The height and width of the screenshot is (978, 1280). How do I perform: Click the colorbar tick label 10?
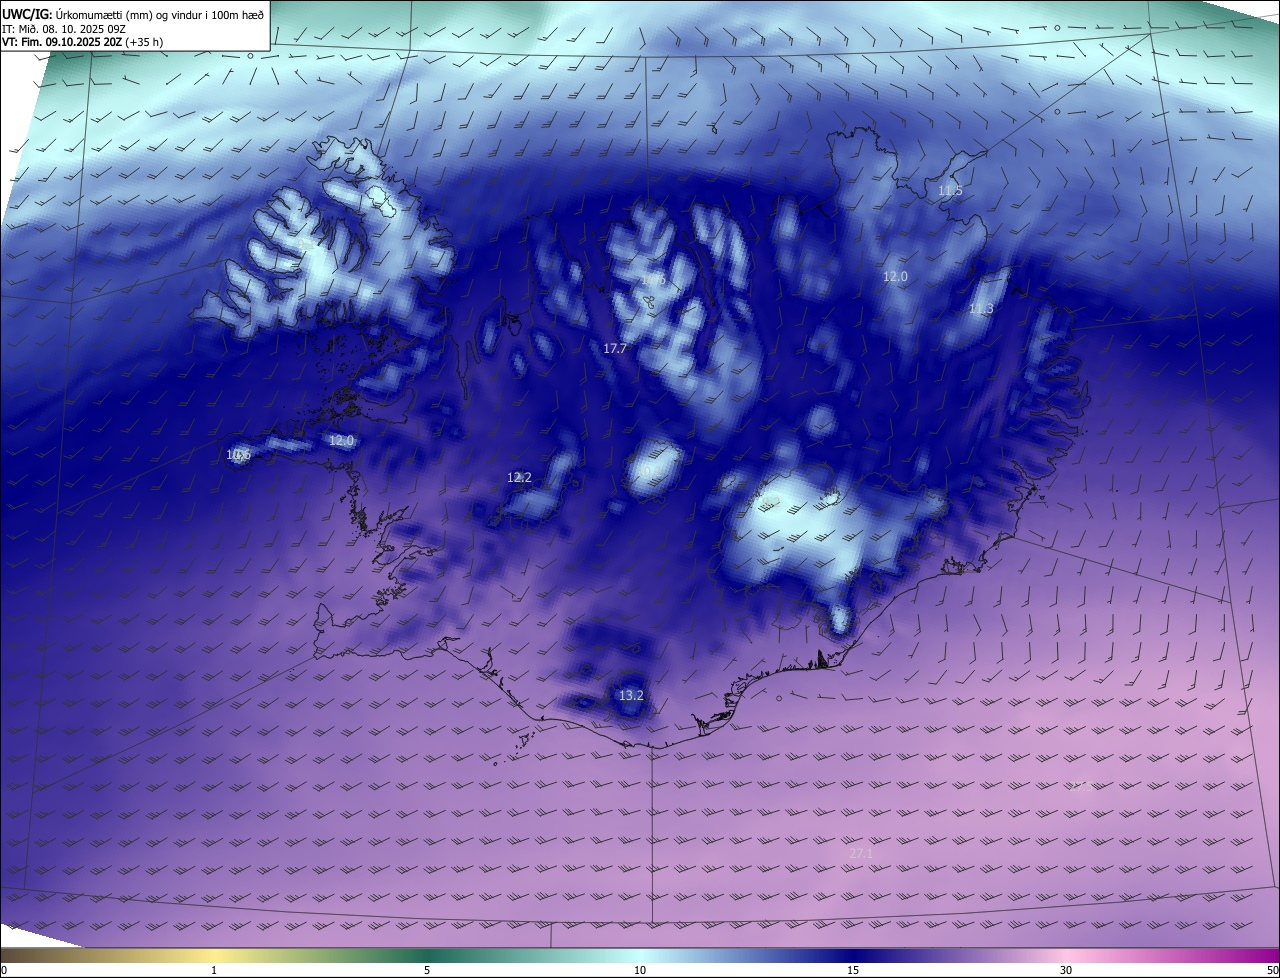pos(640,971)
